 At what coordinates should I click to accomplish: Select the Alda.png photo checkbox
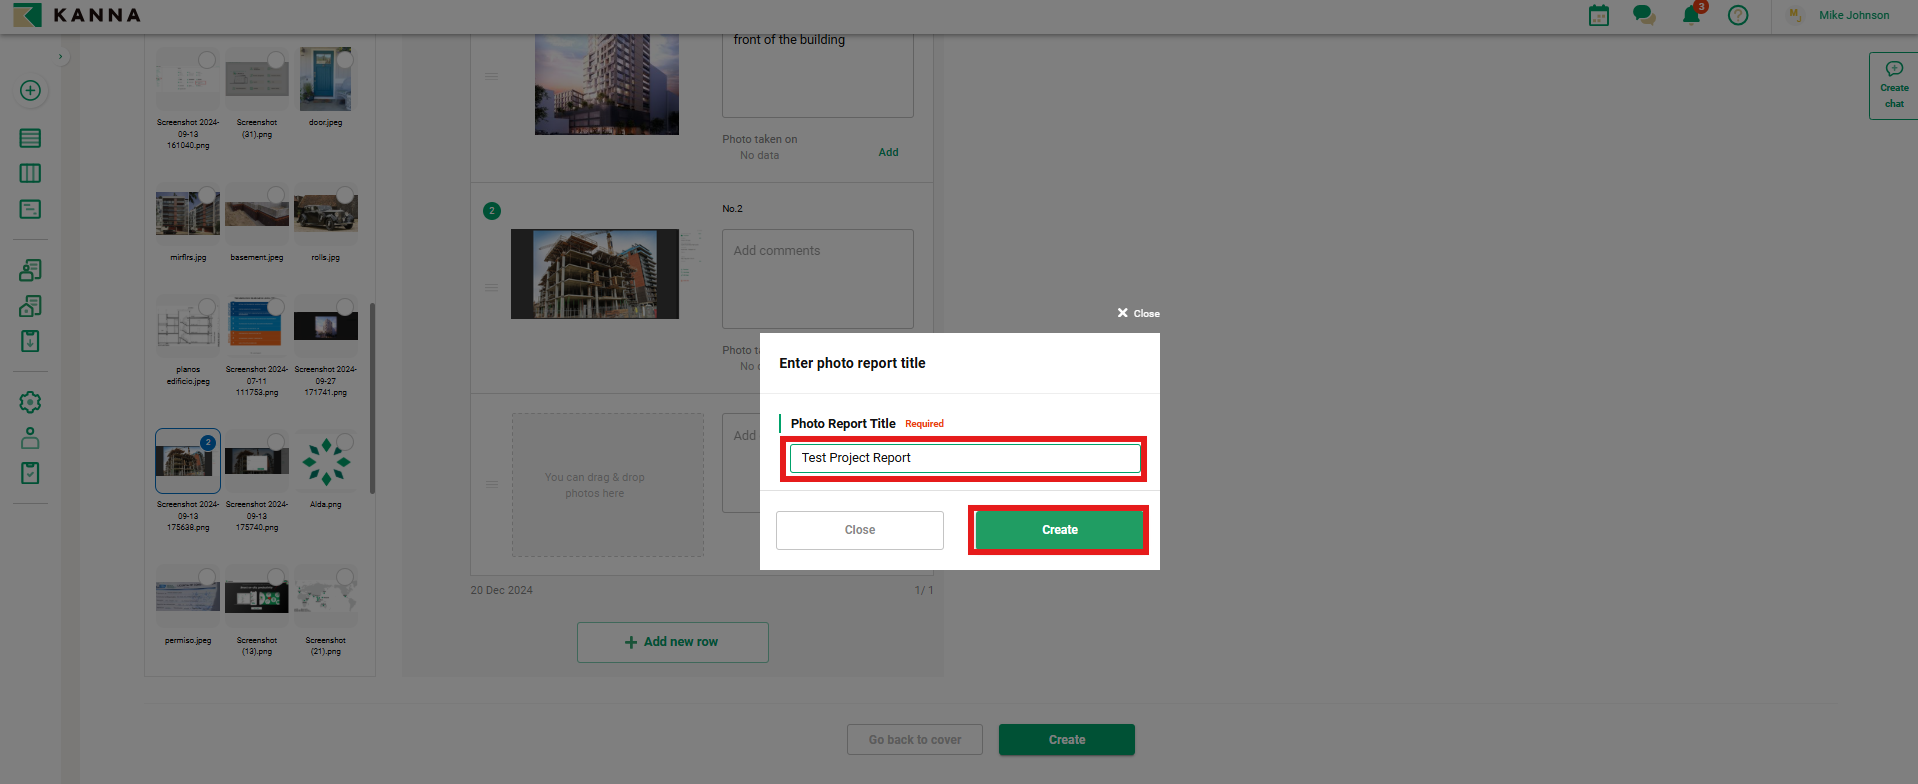(x=345, y=442)
